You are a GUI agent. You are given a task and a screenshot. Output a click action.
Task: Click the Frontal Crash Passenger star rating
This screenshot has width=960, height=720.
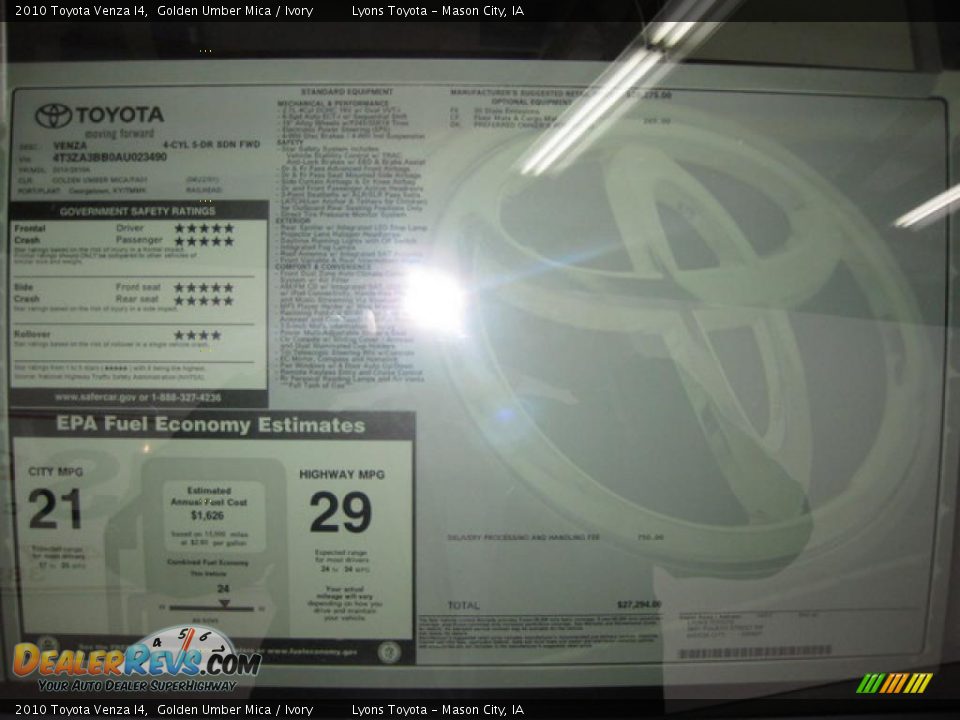click(x=204, y=241)
